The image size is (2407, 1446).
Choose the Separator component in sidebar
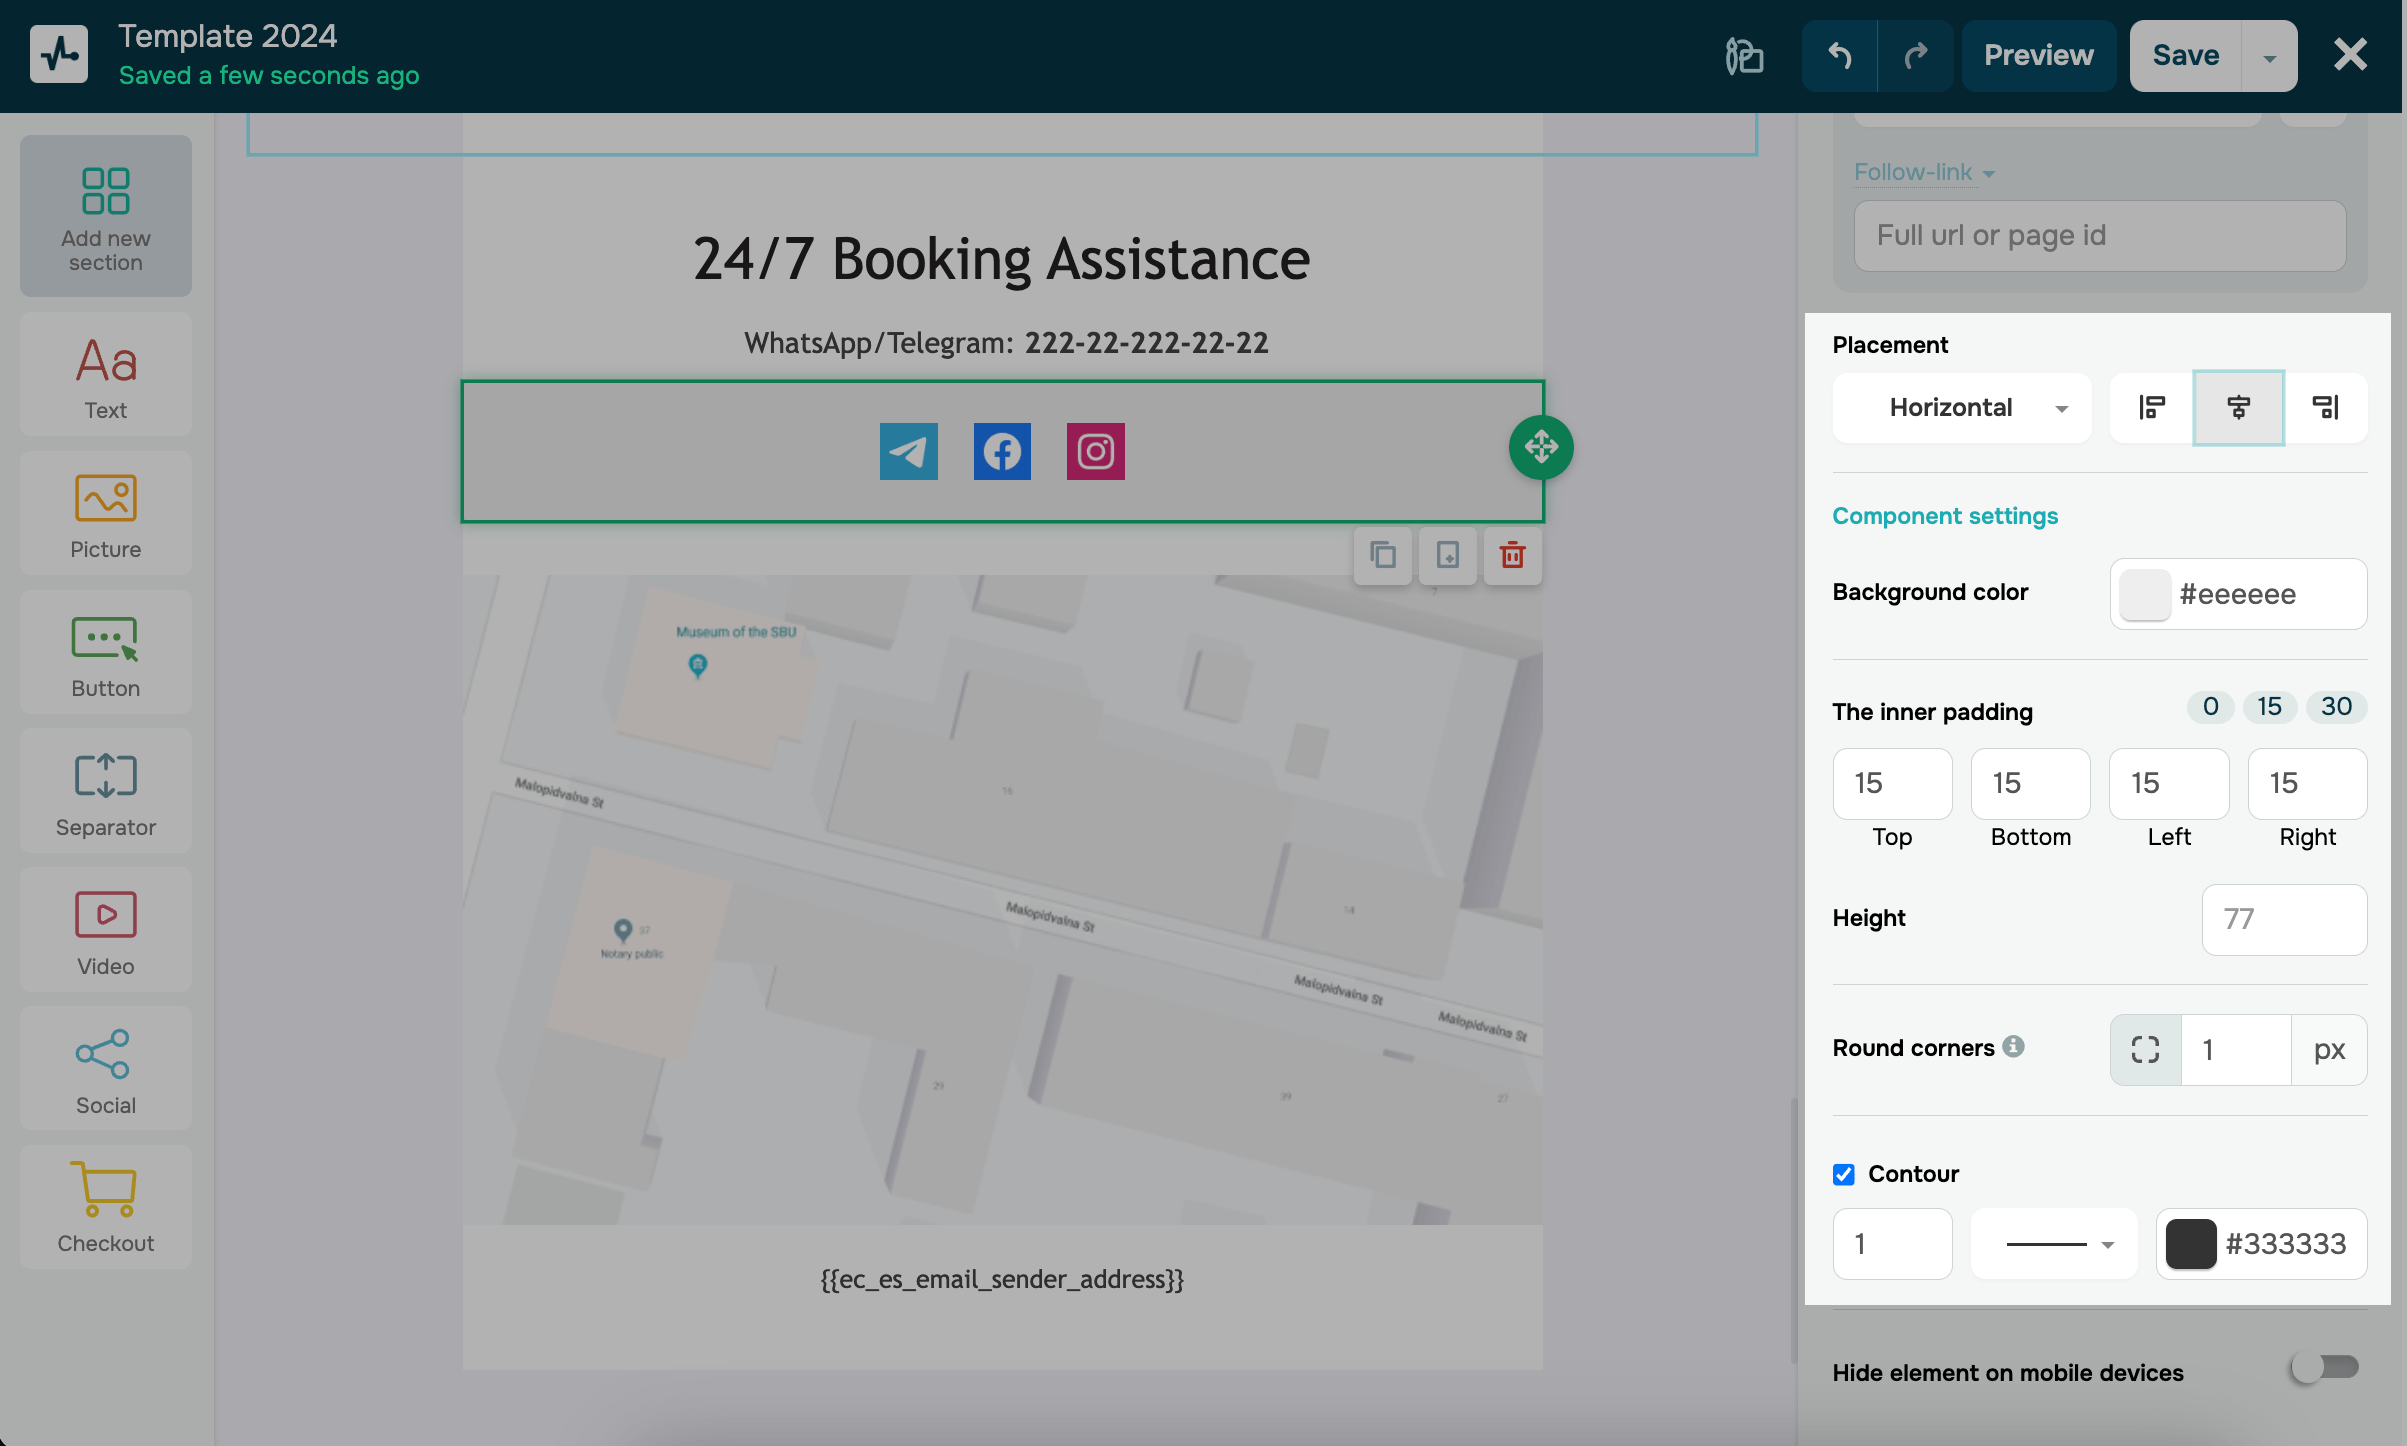pos(105,792)
